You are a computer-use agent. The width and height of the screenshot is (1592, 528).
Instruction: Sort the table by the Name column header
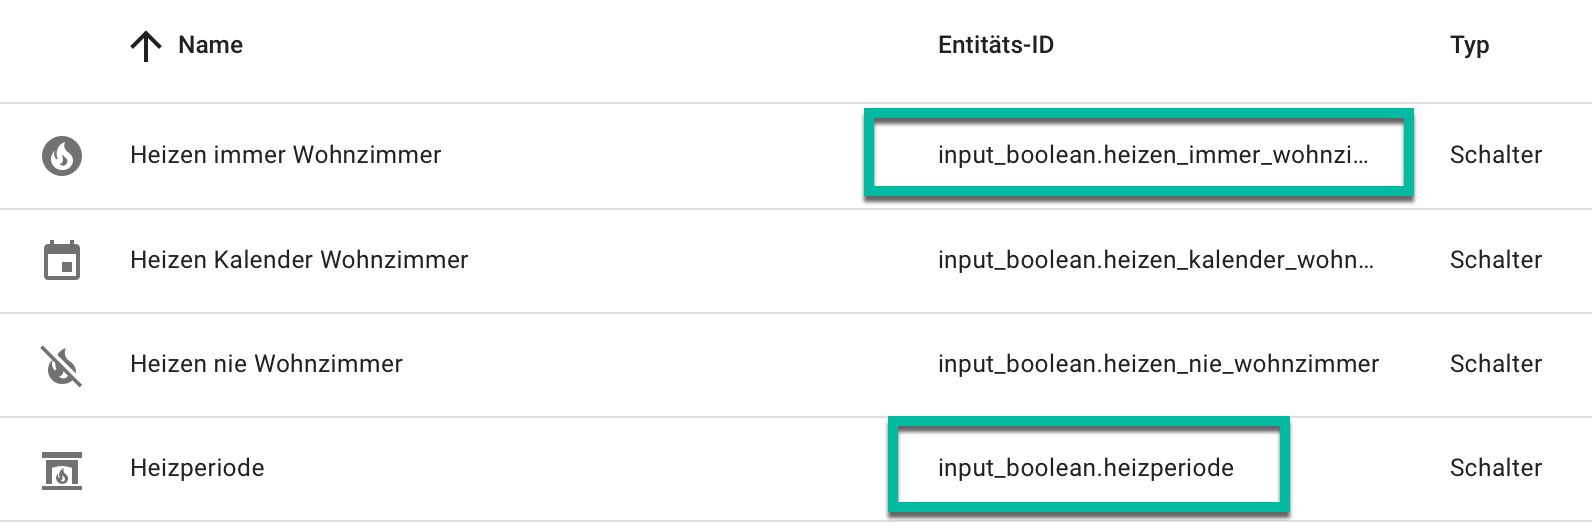(210, 46)
